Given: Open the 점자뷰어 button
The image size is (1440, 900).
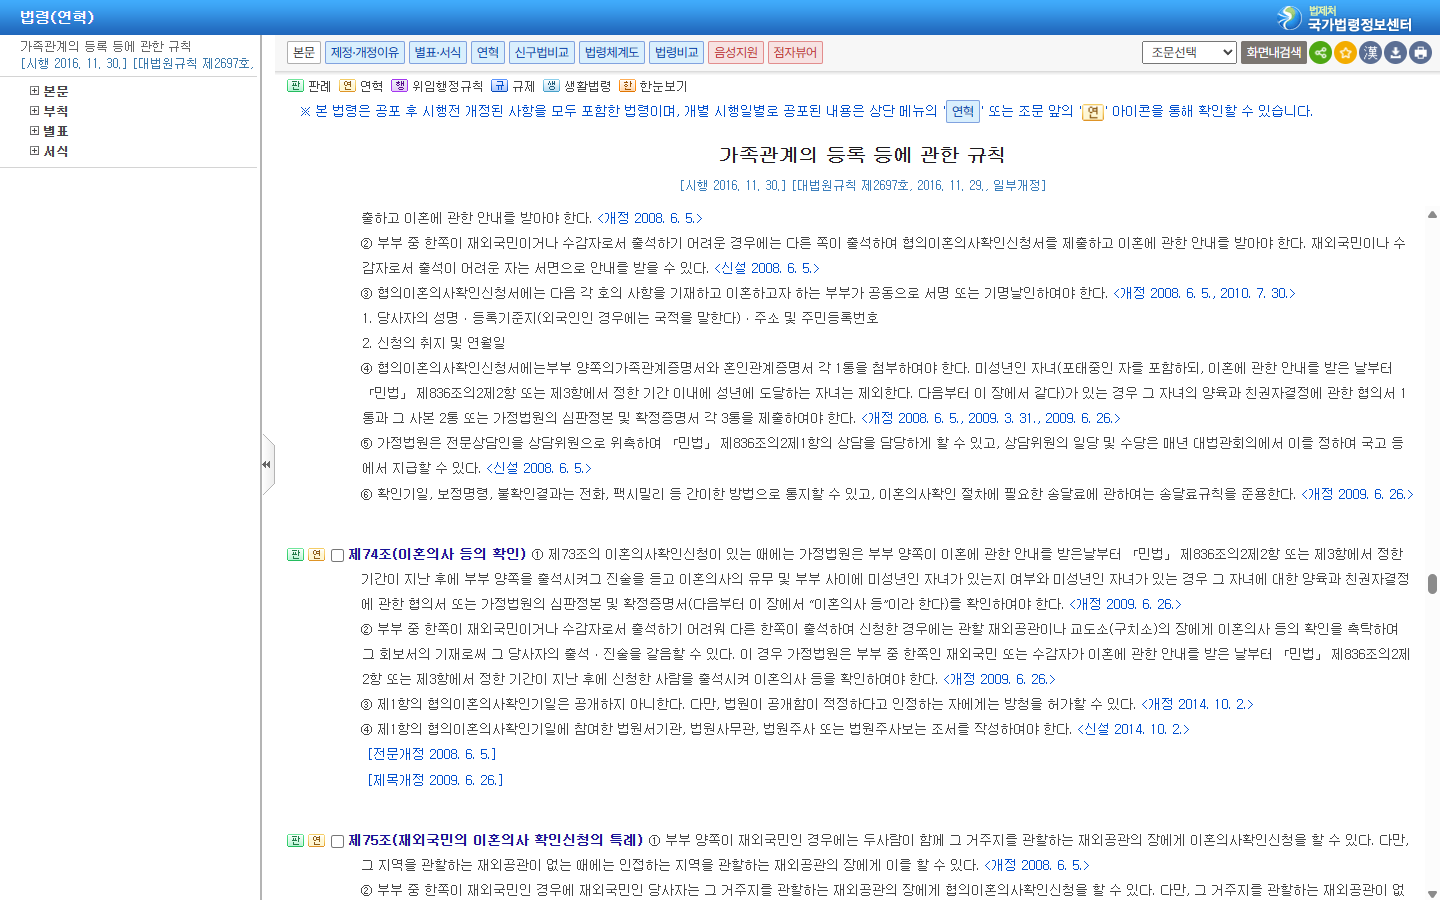Looking at the screenshot, I should click(795, 52).
